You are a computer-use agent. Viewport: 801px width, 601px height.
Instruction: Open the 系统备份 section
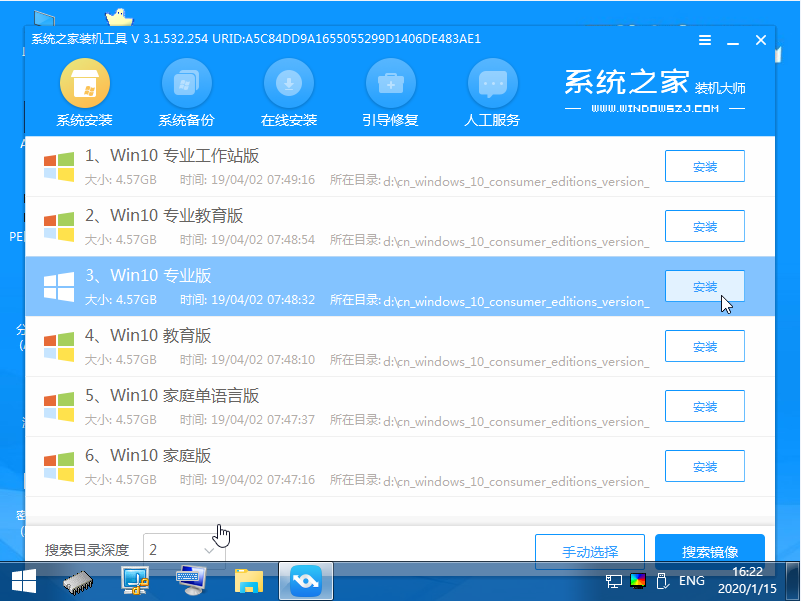(x=187, y=90)
